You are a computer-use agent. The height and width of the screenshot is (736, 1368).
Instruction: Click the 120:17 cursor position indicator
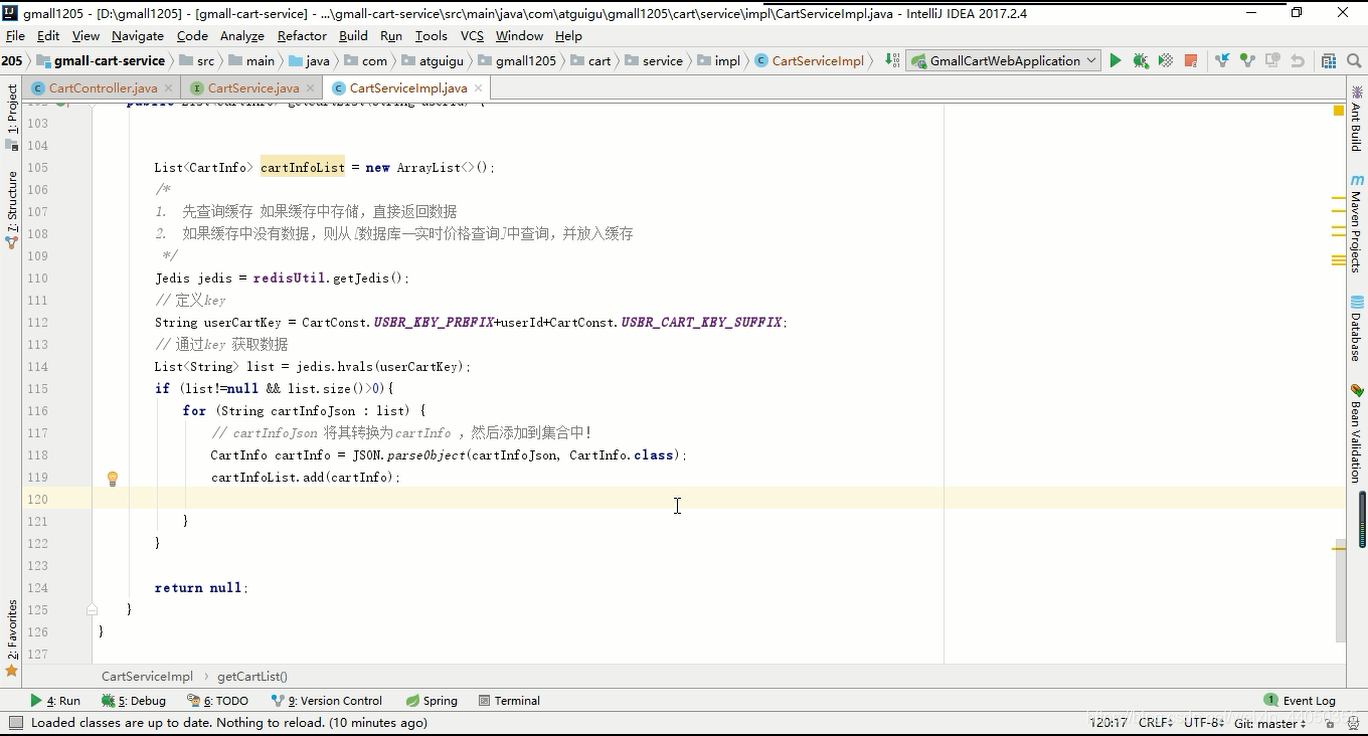[x=1108, y=723]
